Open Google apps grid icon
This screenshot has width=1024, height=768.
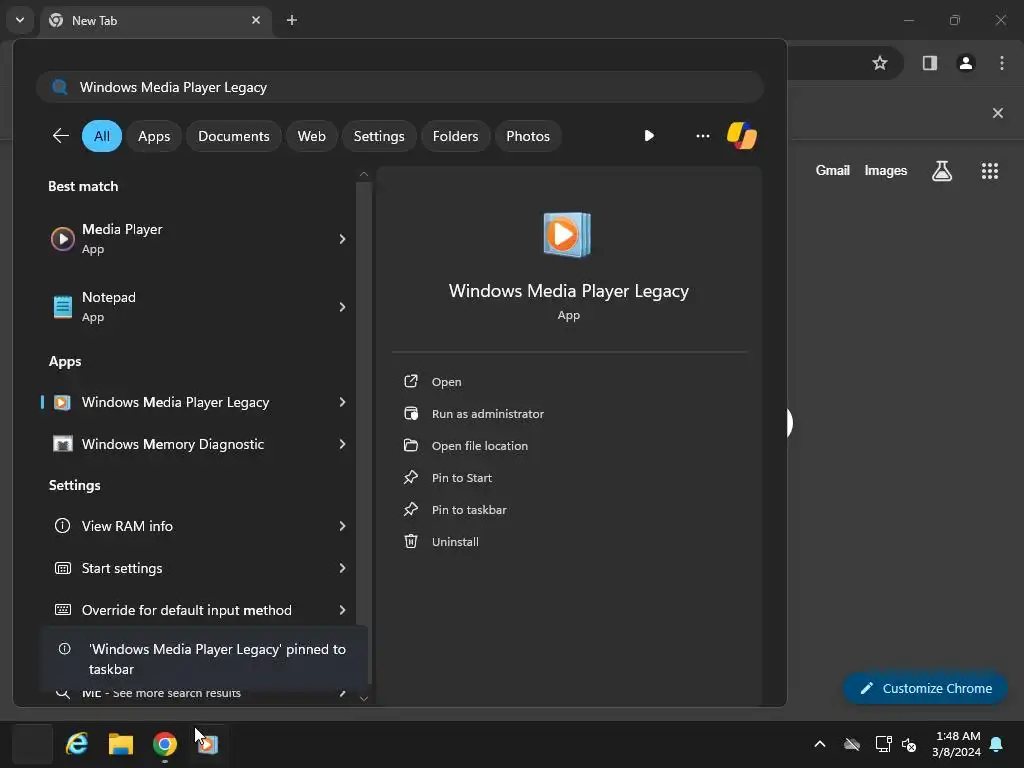coord(990,171)
